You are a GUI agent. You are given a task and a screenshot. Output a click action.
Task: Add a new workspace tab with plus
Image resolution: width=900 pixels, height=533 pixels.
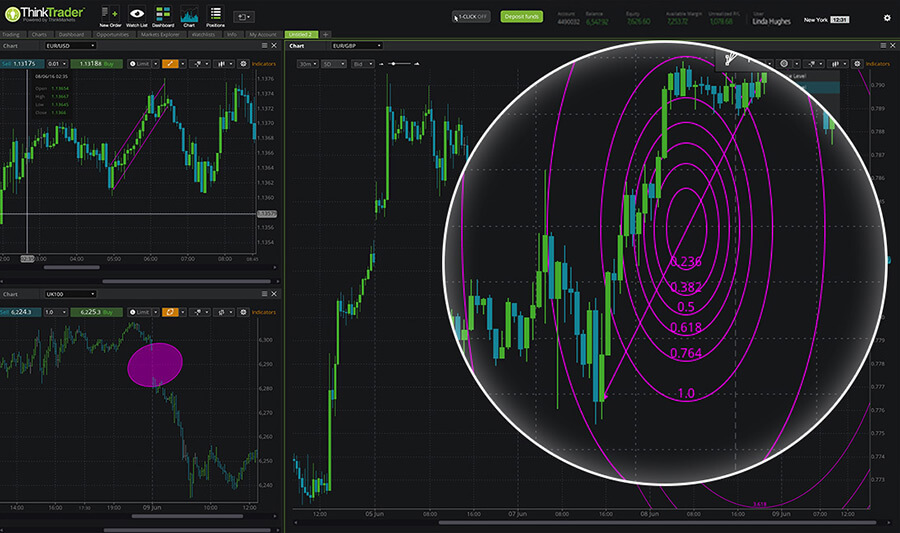click(326, 34)
